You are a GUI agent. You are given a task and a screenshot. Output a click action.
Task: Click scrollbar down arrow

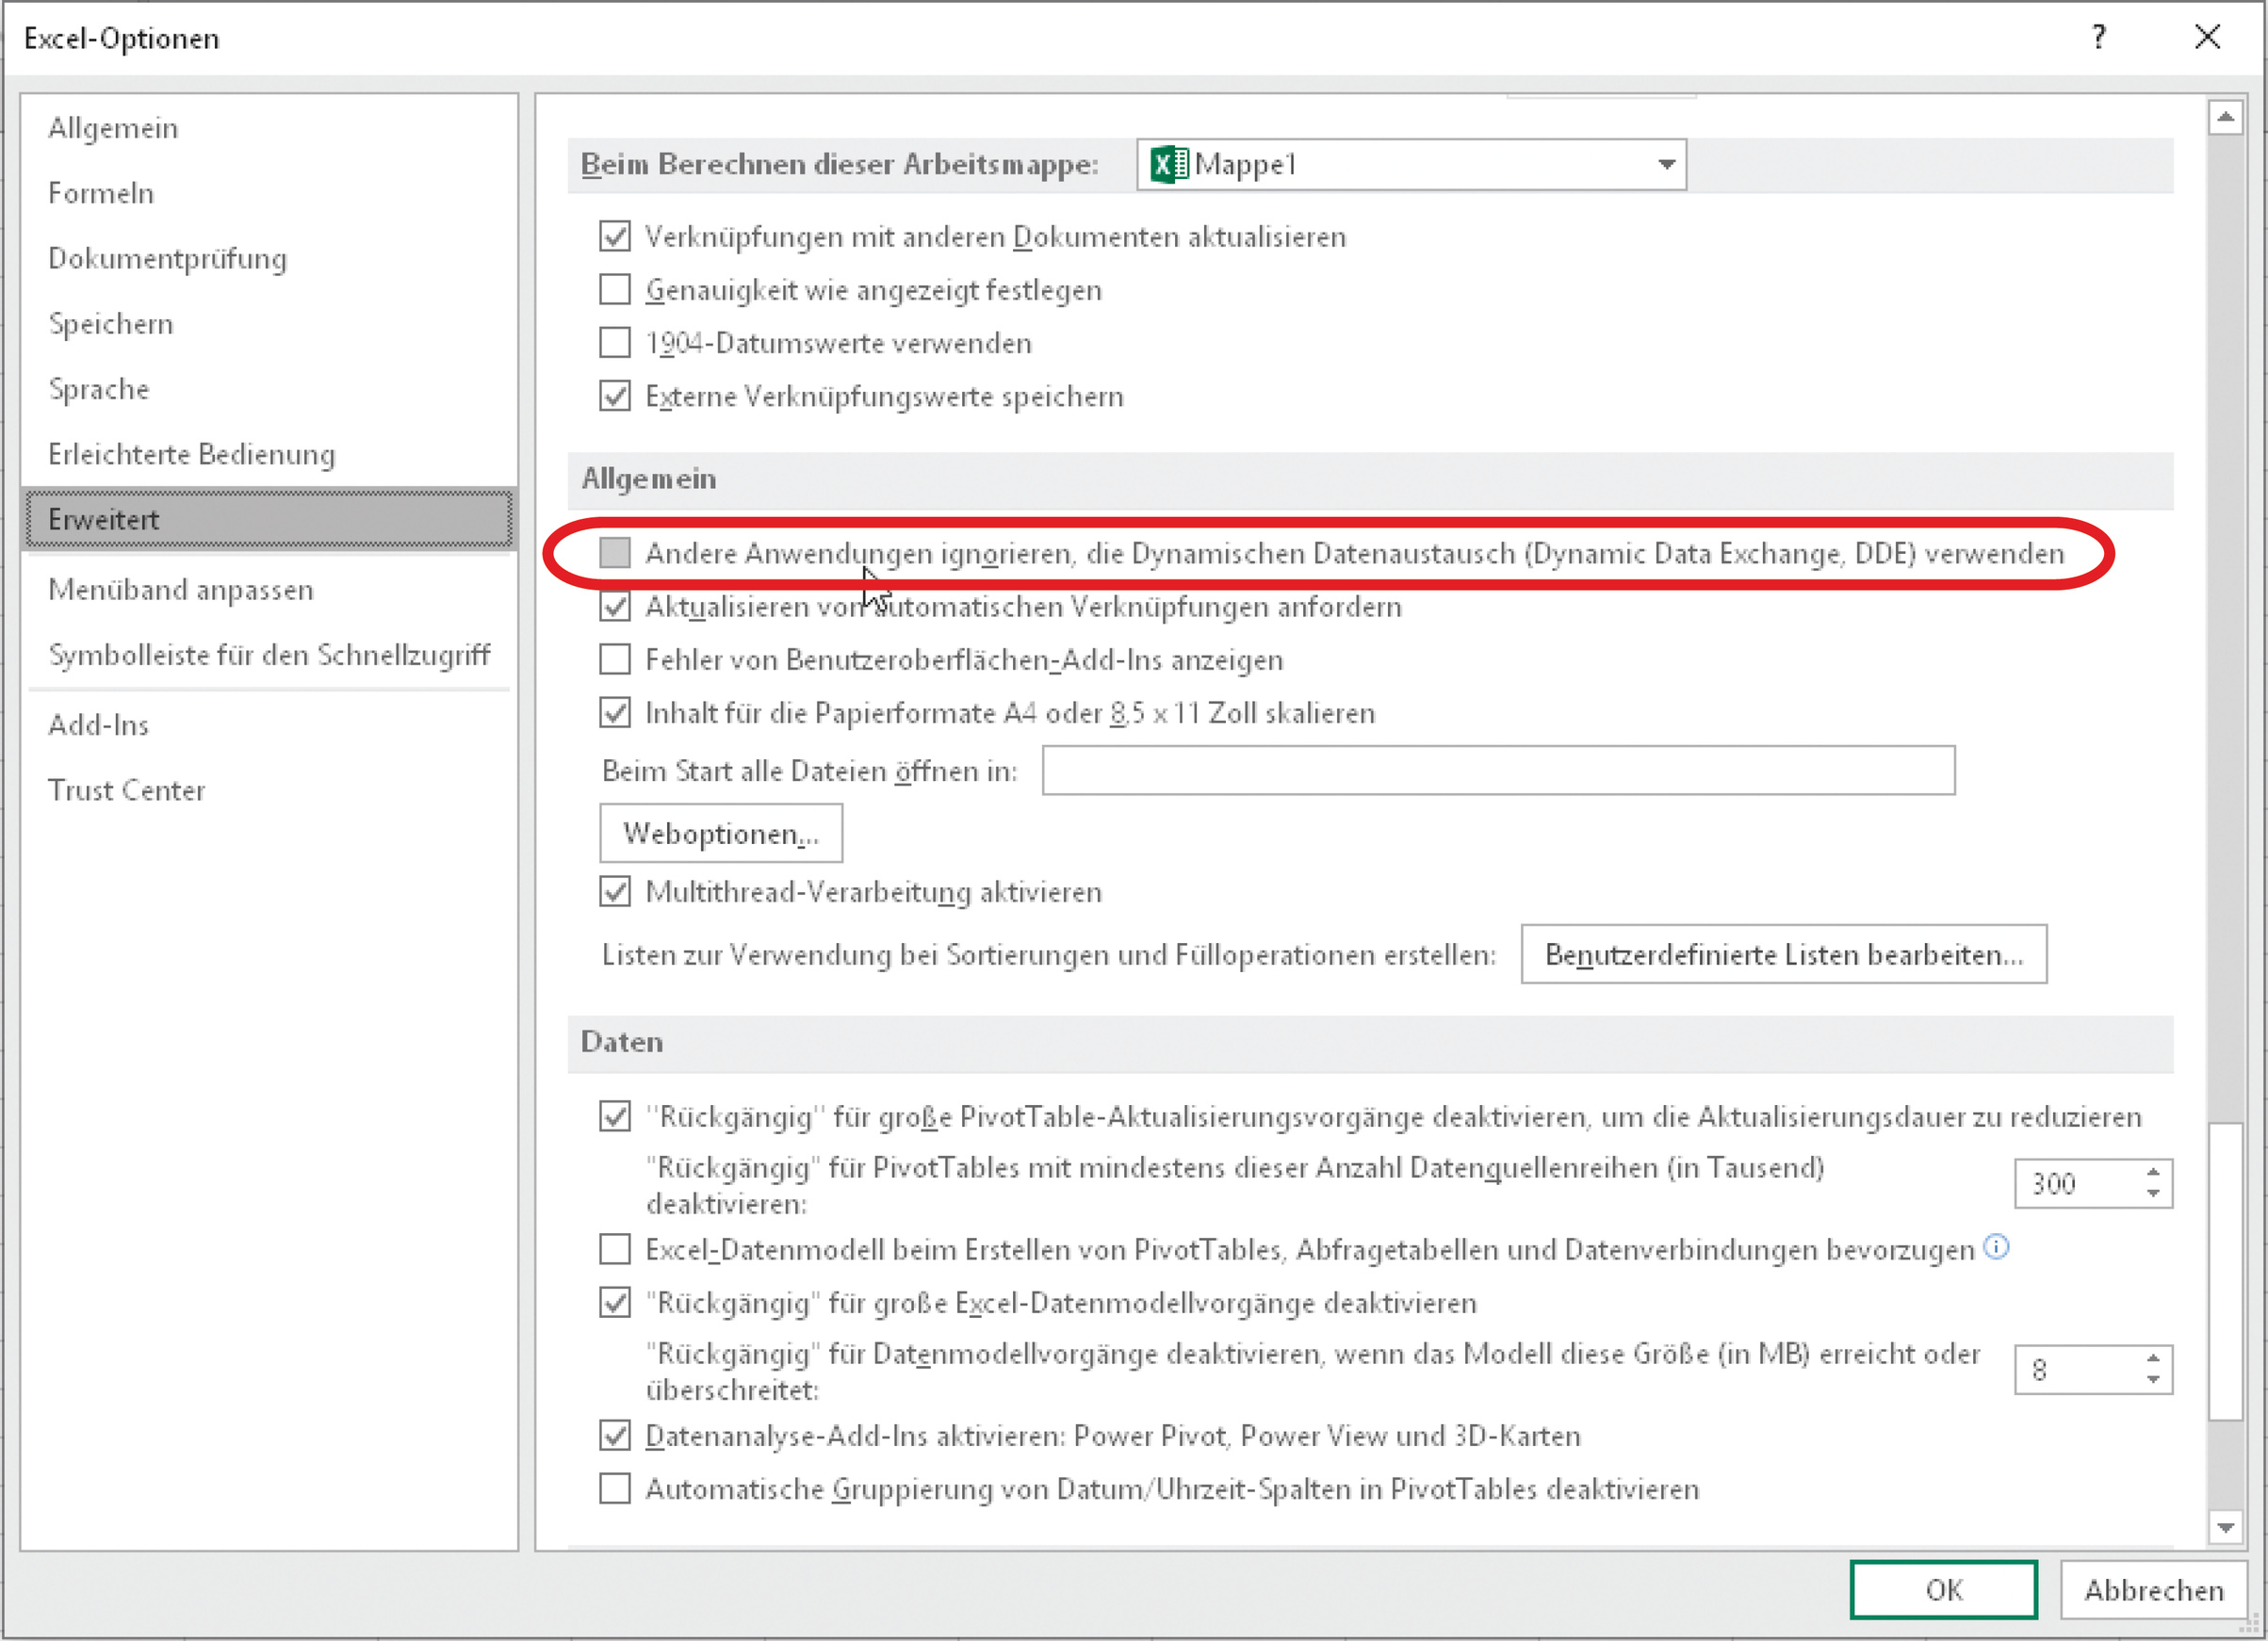coord(2225,1527)
